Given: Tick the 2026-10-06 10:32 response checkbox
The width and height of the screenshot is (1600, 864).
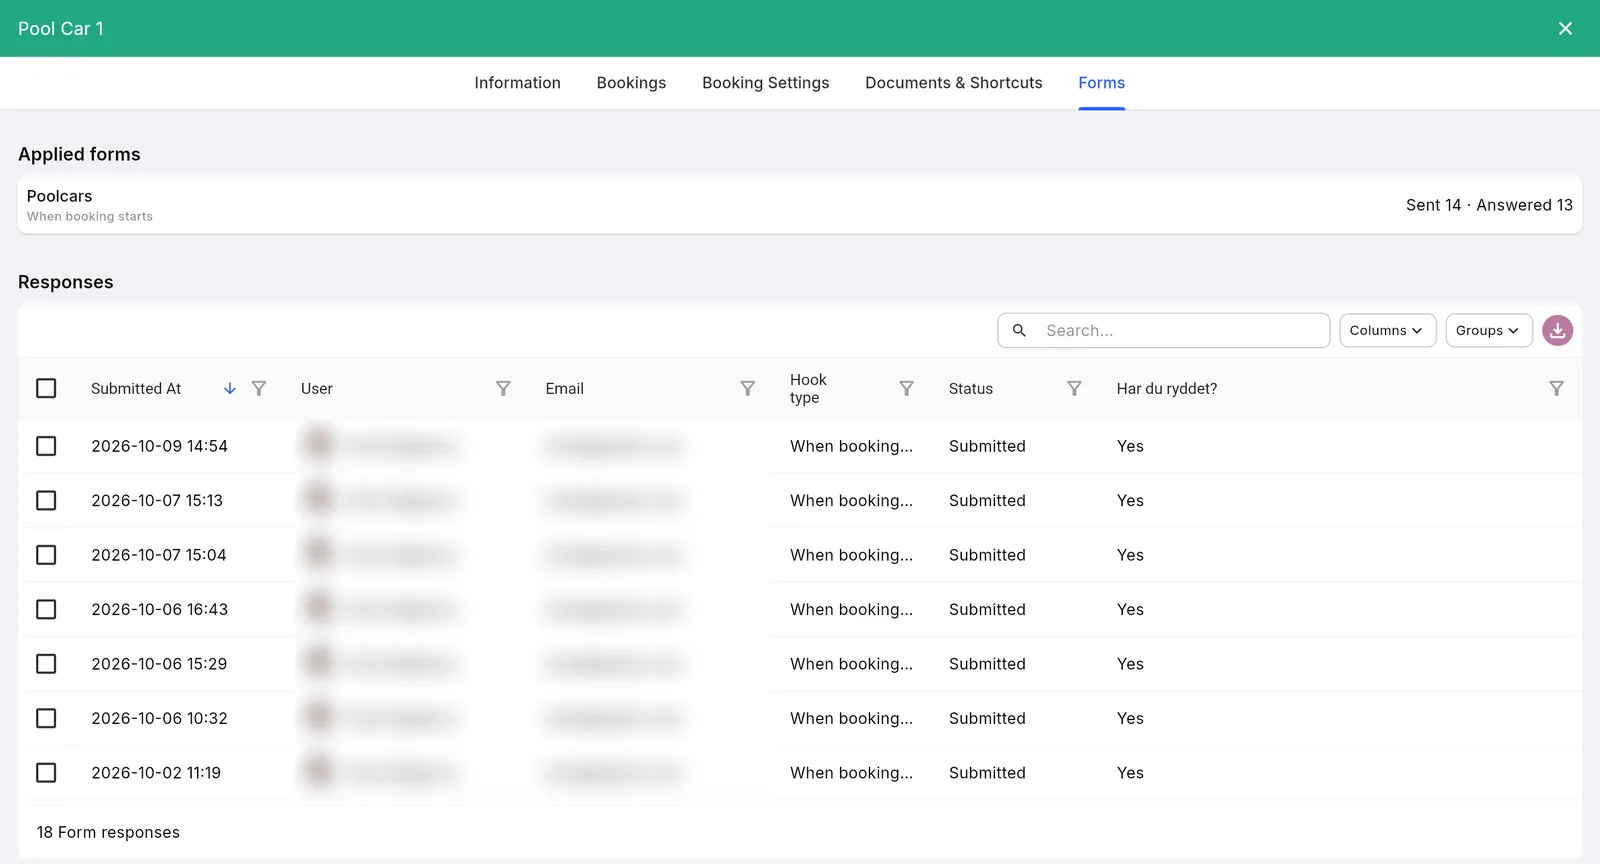Looking at the screenshot, I should [46, 718].
